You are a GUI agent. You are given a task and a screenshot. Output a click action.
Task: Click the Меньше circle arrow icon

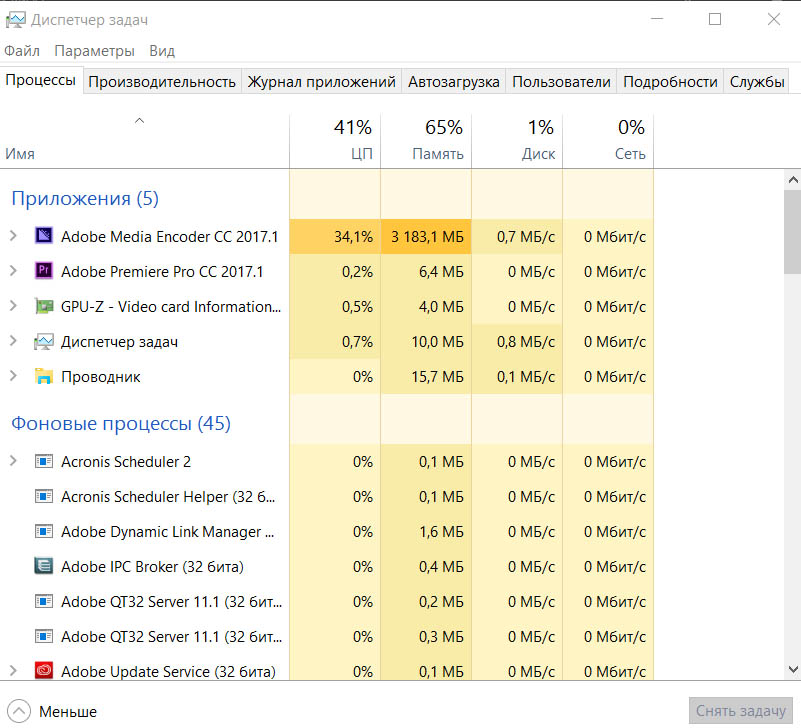point(19,711)
